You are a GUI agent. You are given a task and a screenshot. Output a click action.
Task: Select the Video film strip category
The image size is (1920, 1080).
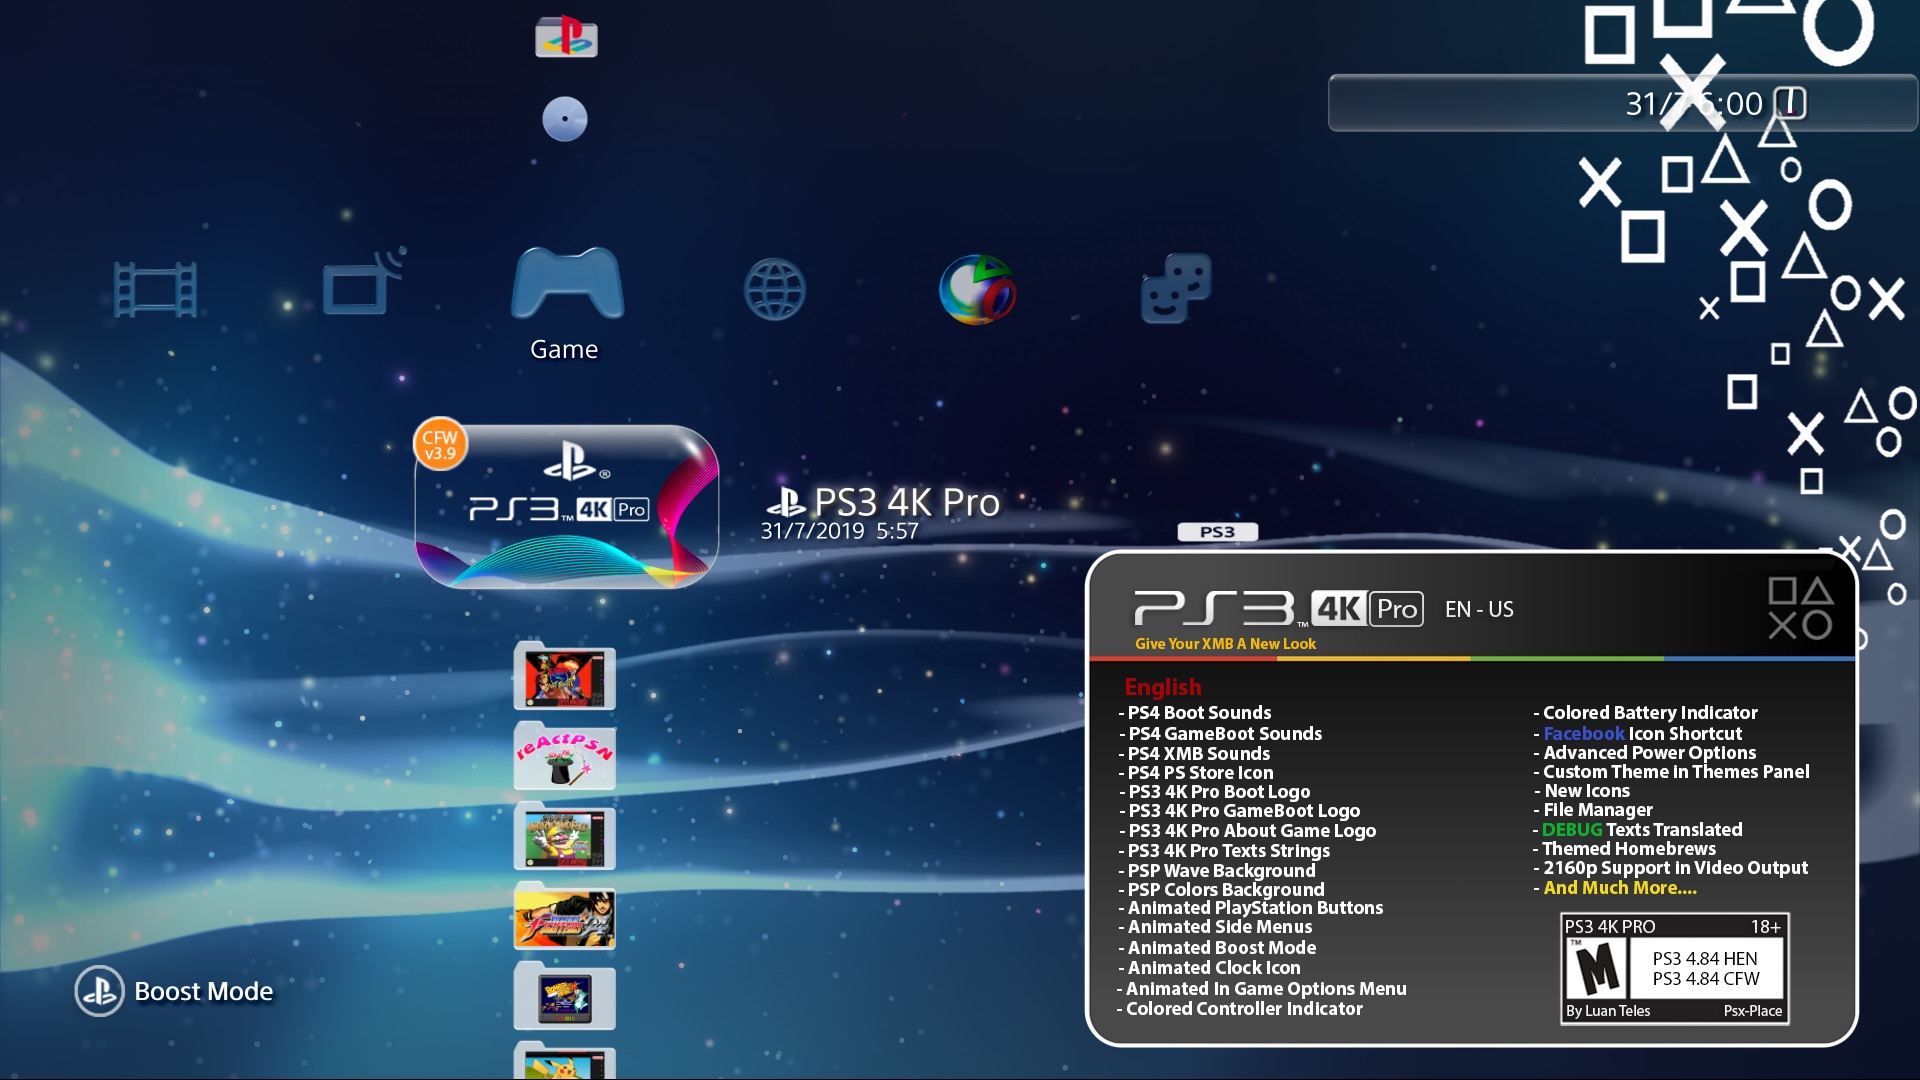tap(155, 290)
